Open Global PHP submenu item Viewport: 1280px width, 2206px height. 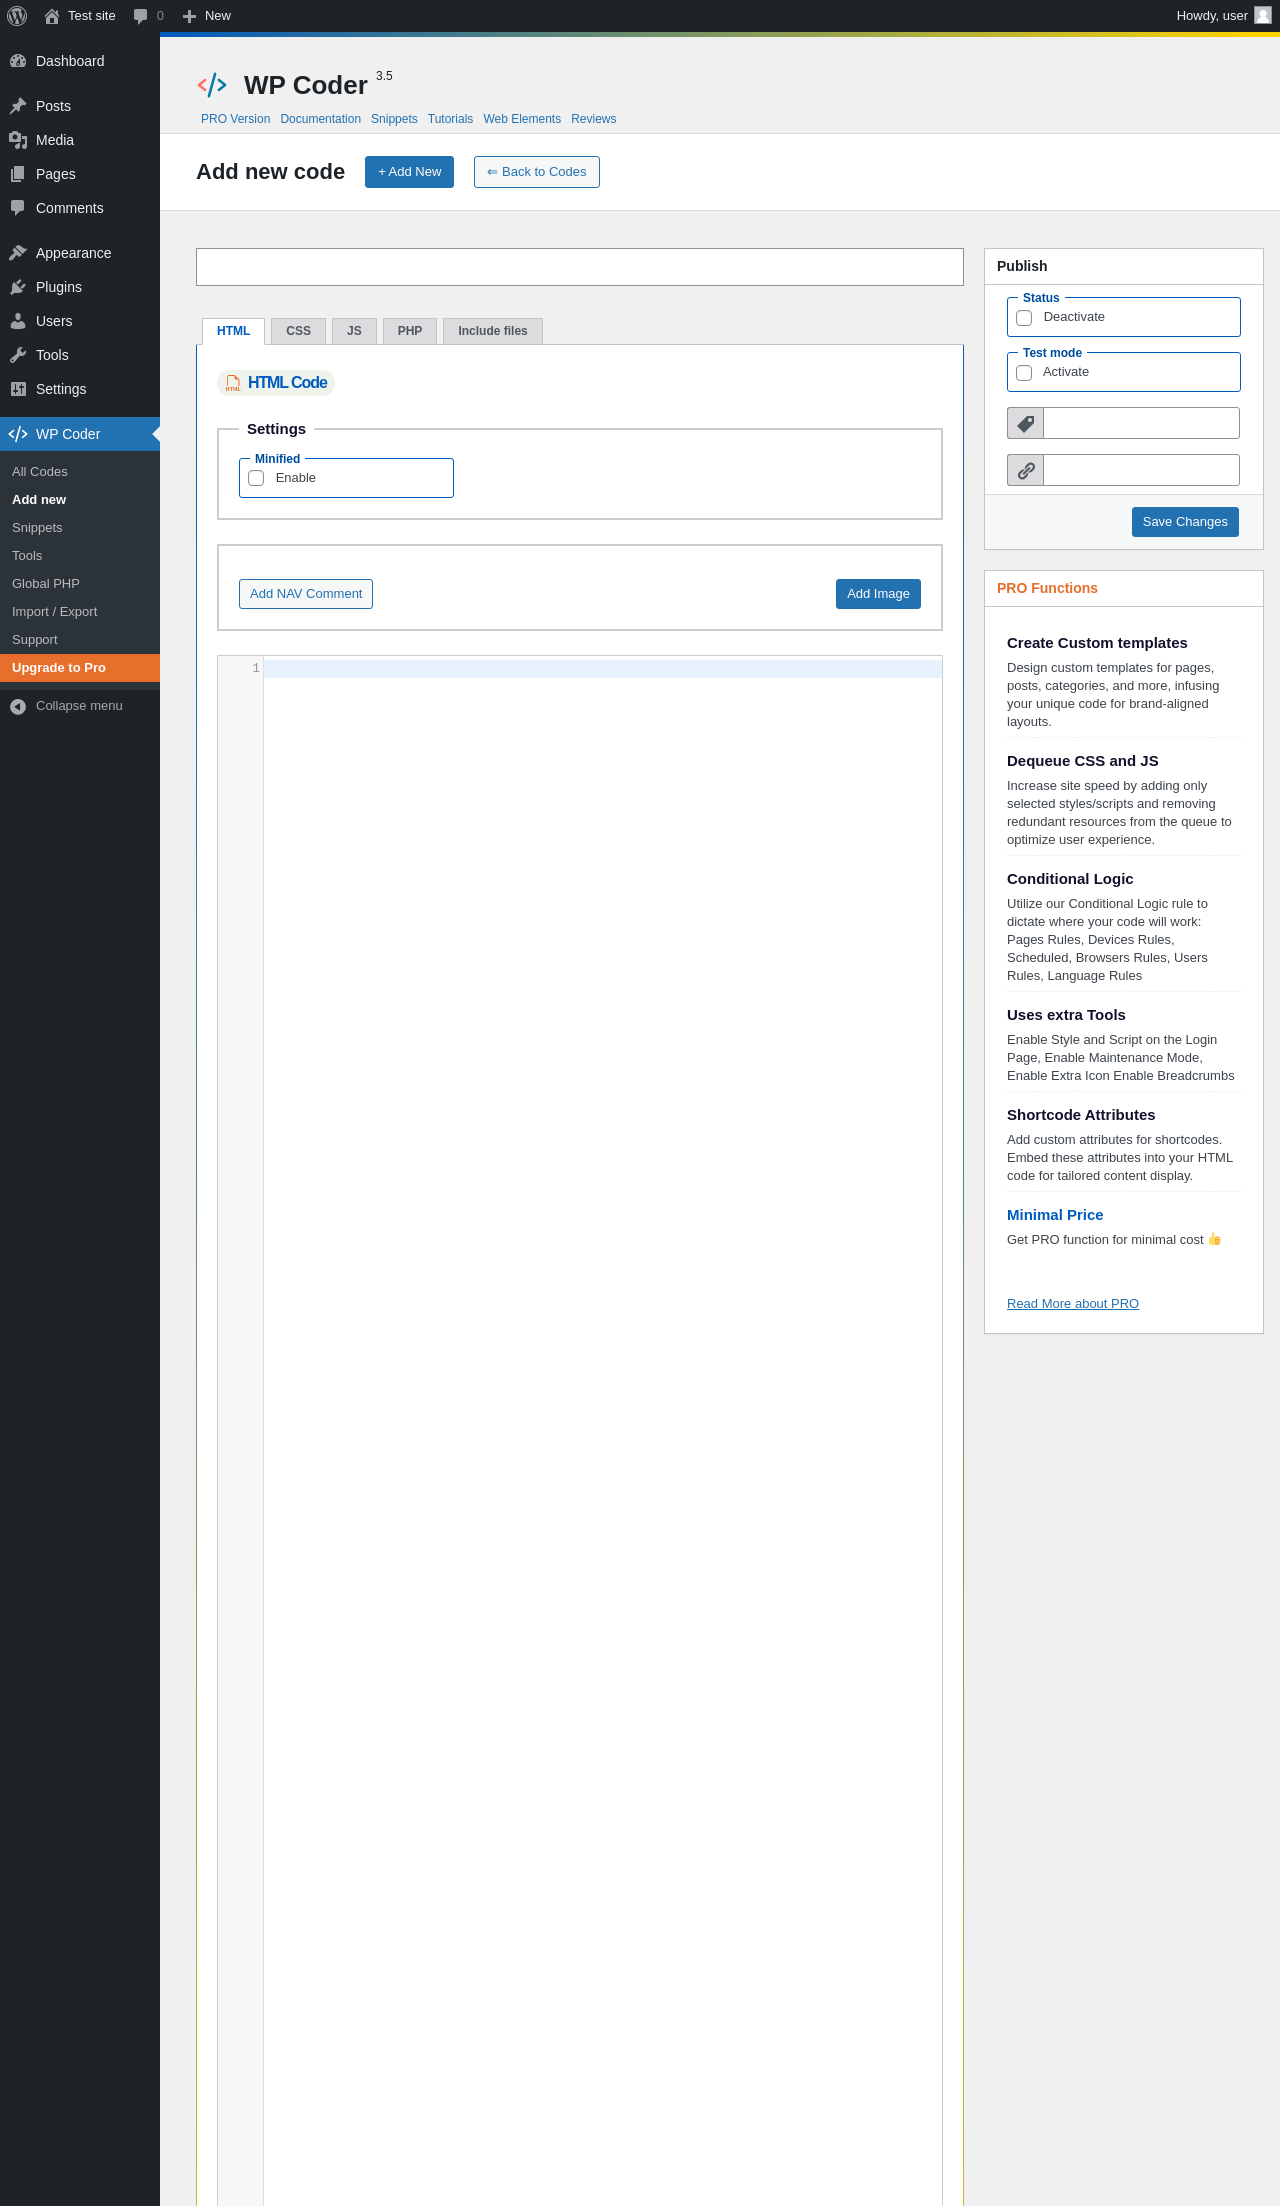click(80, 584)
